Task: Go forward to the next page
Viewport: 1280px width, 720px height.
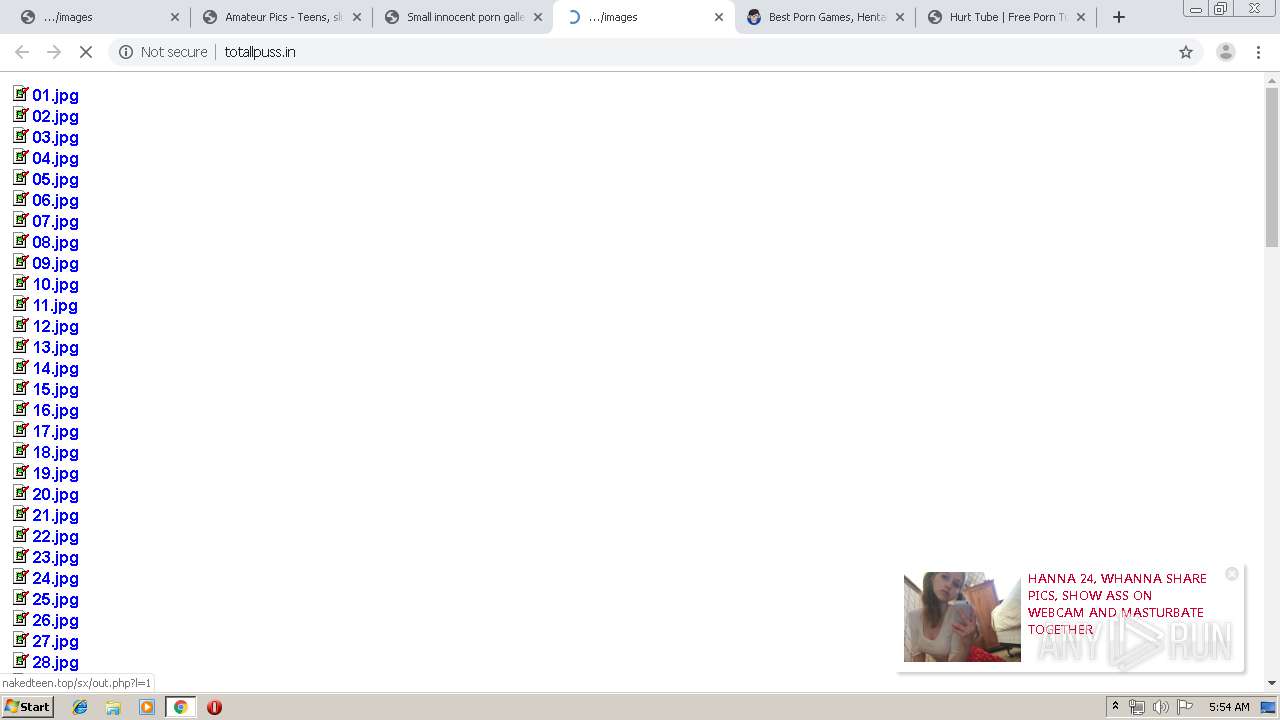Action: 54,52
